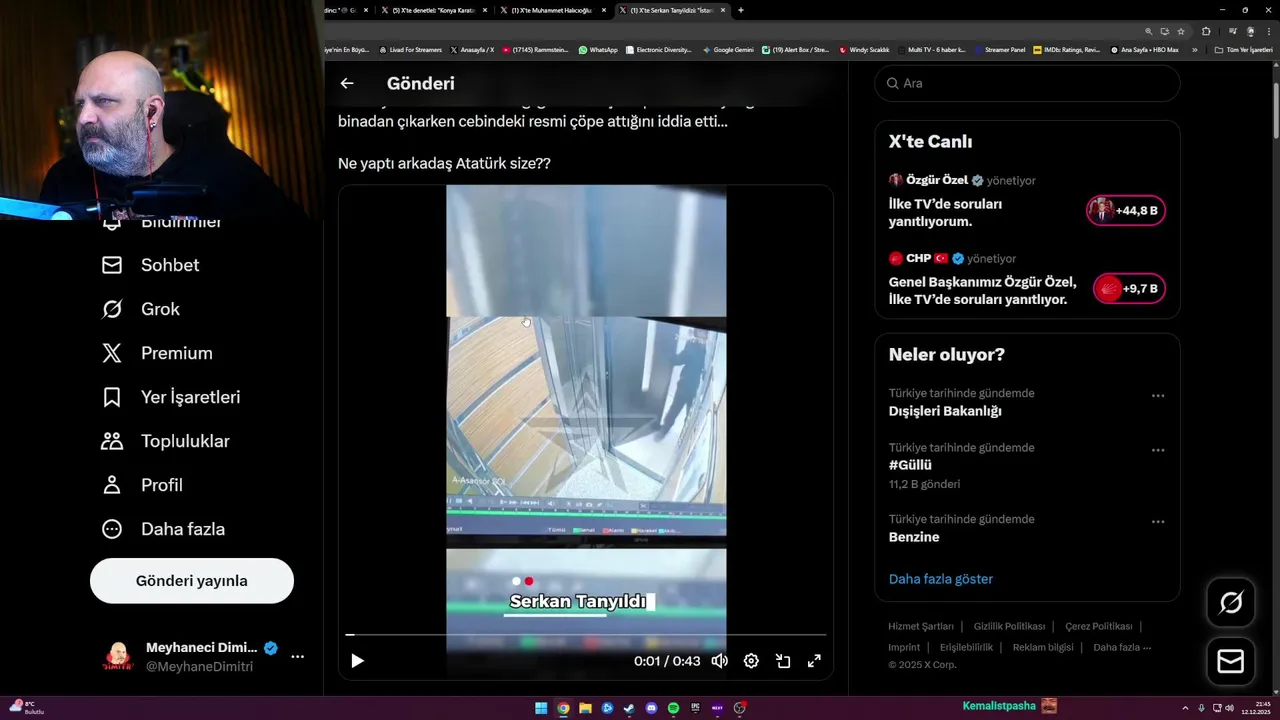Open the #Güllü trending topic
This screenshot has width=1280, height=720.
(x=910, y=465)
